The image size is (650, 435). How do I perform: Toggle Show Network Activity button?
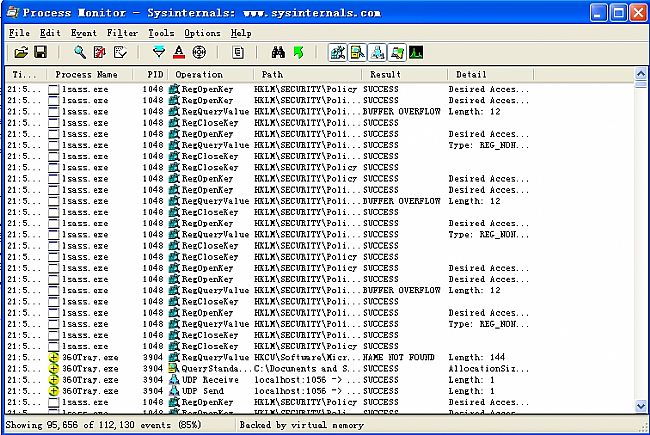(x=377, y=53)
